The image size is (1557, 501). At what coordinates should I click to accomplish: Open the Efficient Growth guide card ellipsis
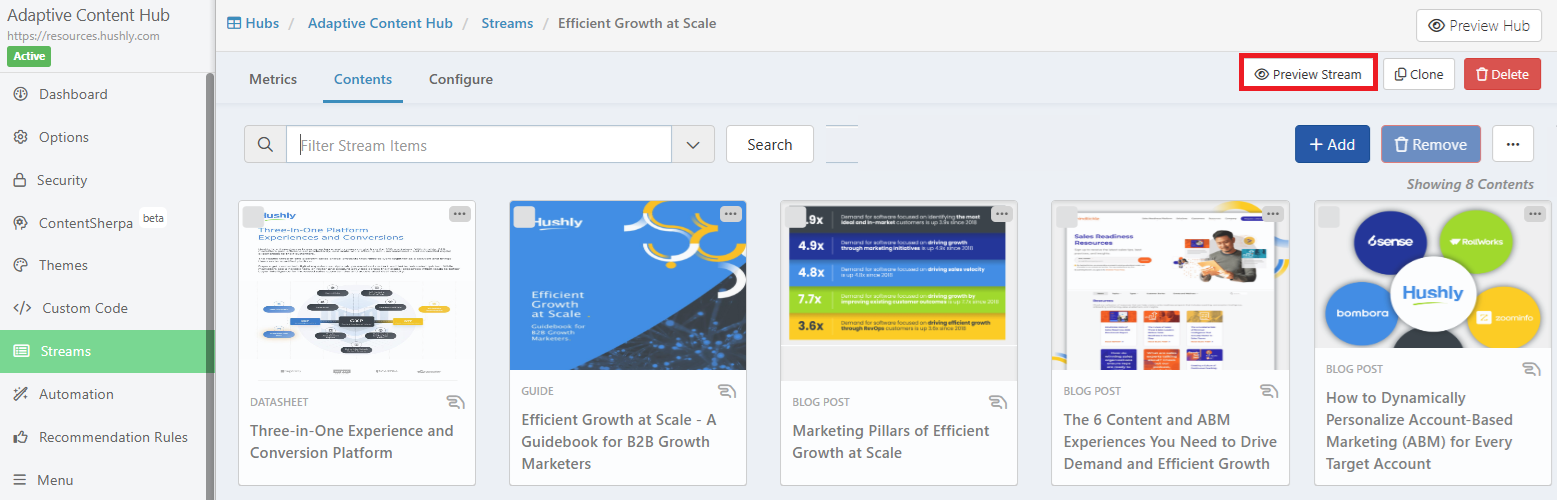731,213
